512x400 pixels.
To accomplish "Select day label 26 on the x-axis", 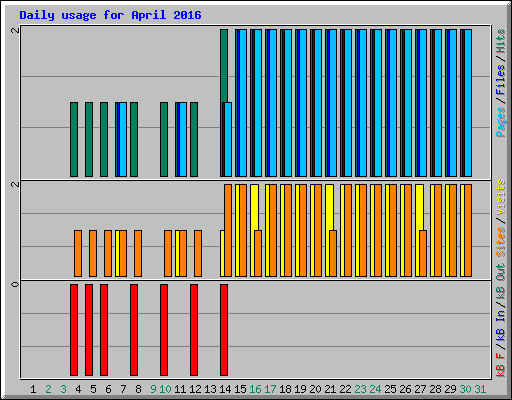I will [x=405, y=389].
